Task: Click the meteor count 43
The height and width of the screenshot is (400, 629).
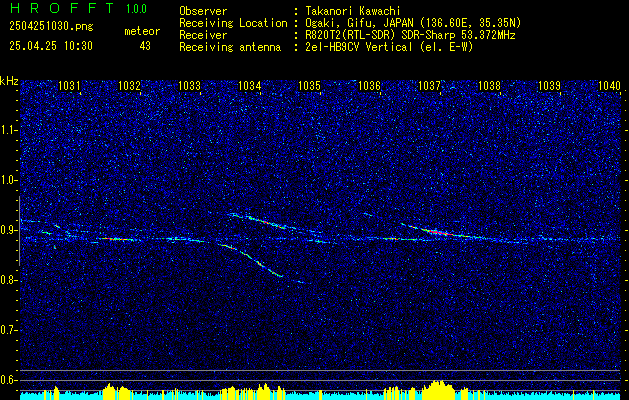Action: click(145, 46)
